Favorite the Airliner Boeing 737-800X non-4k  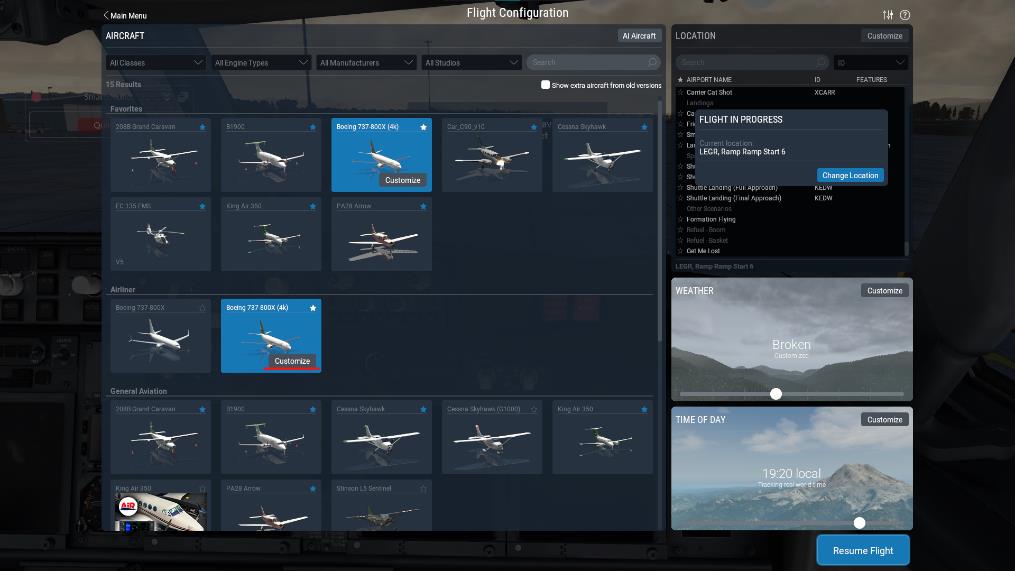(x=203, y=308)
